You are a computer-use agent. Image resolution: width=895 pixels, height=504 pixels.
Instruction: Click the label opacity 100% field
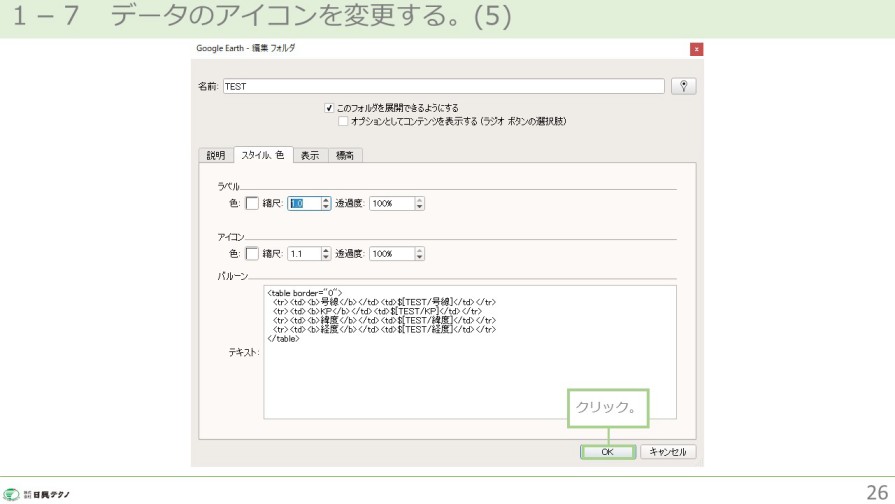(x=390, y=203)
